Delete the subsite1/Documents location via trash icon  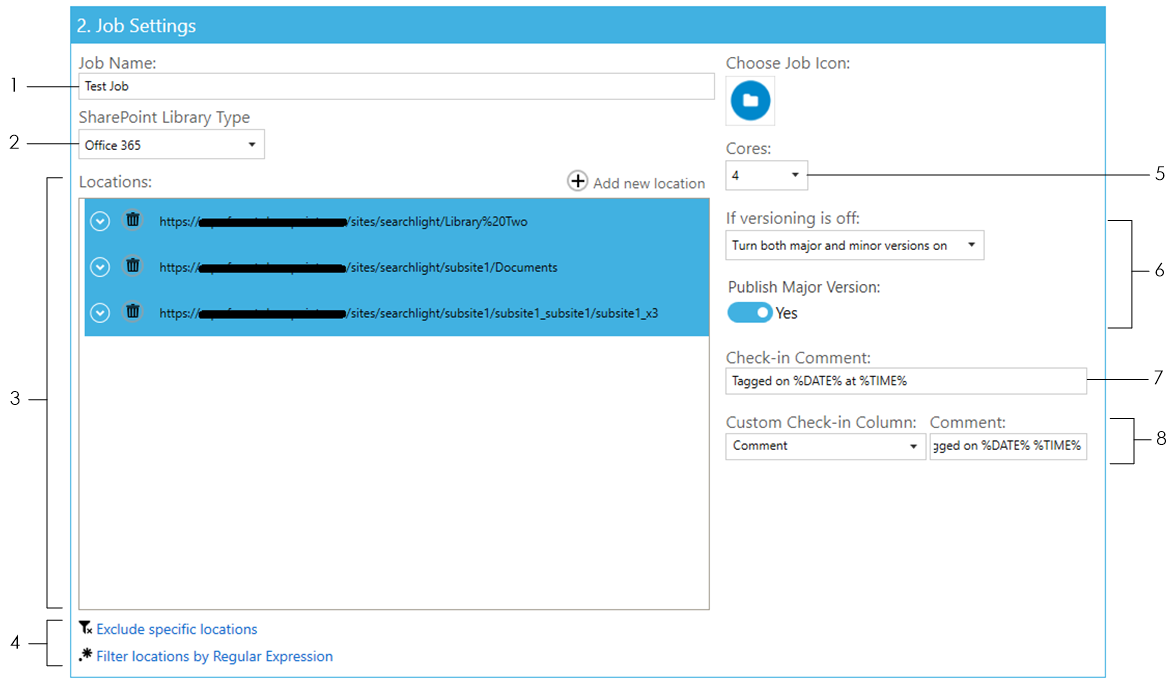132,266
